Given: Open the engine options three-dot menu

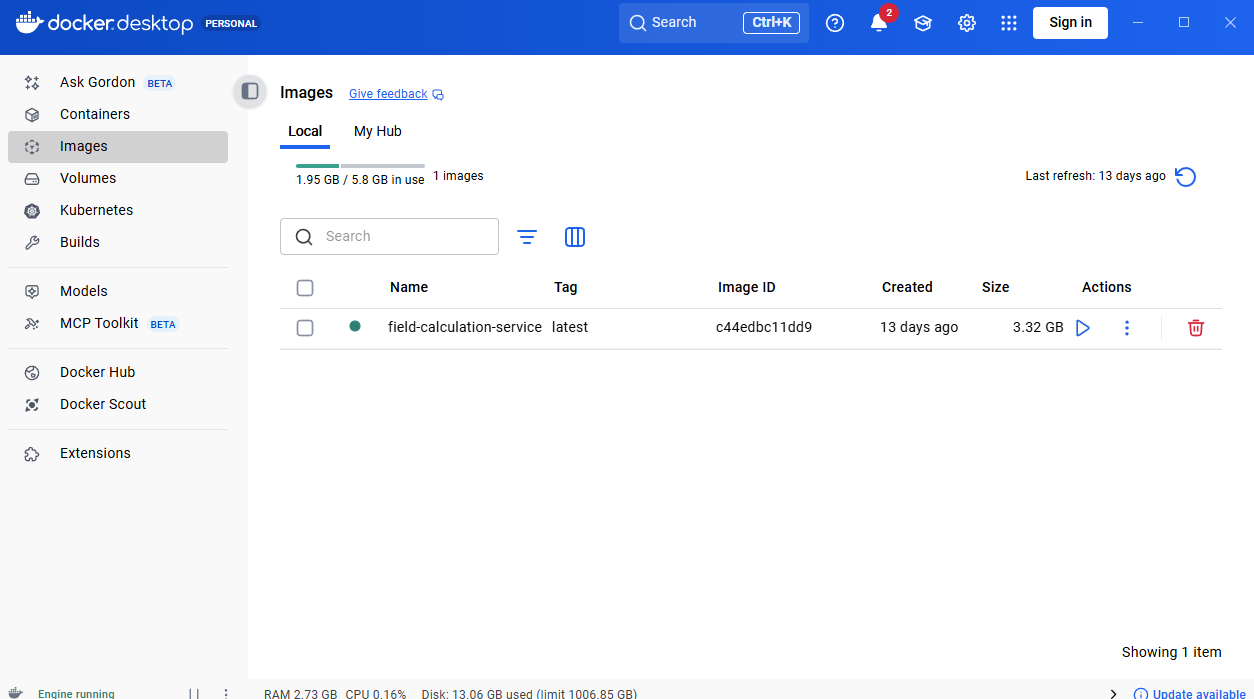Looking at the screenshot, I should 226,693.
